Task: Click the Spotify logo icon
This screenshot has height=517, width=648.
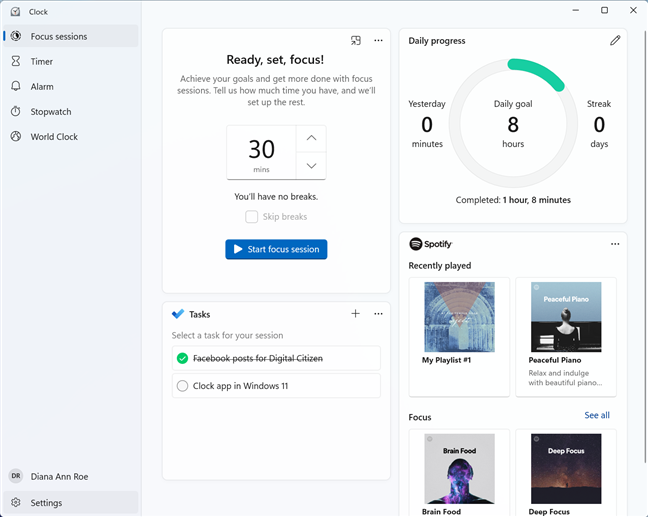Action: 415,244
